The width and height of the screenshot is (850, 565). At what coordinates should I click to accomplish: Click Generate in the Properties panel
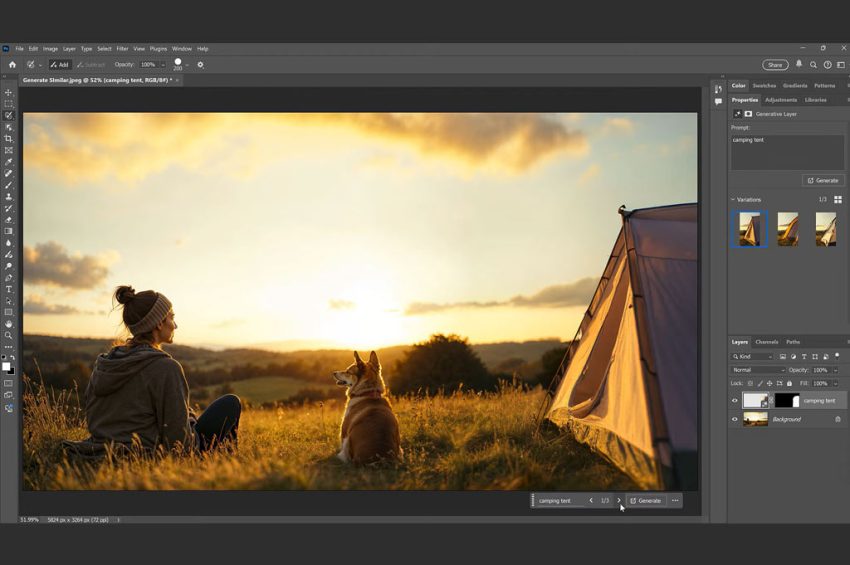tap(823, 180)
